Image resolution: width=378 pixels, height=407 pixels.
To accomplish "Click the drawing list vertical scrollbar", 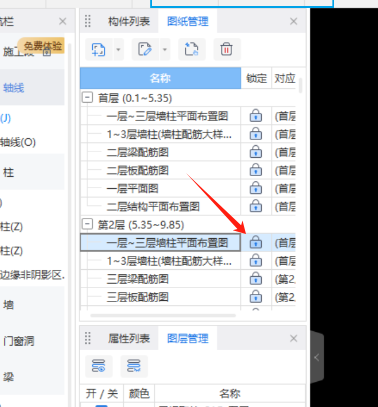I will (301, 85).
